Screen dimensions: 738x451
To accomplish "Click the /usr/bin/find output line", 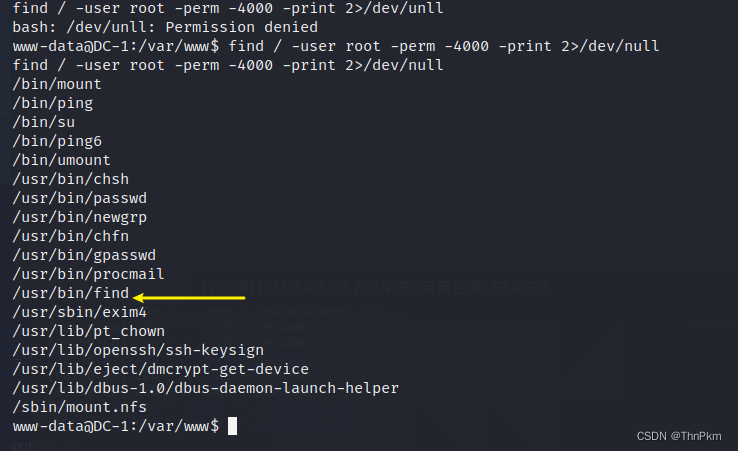I will (71, 293).
